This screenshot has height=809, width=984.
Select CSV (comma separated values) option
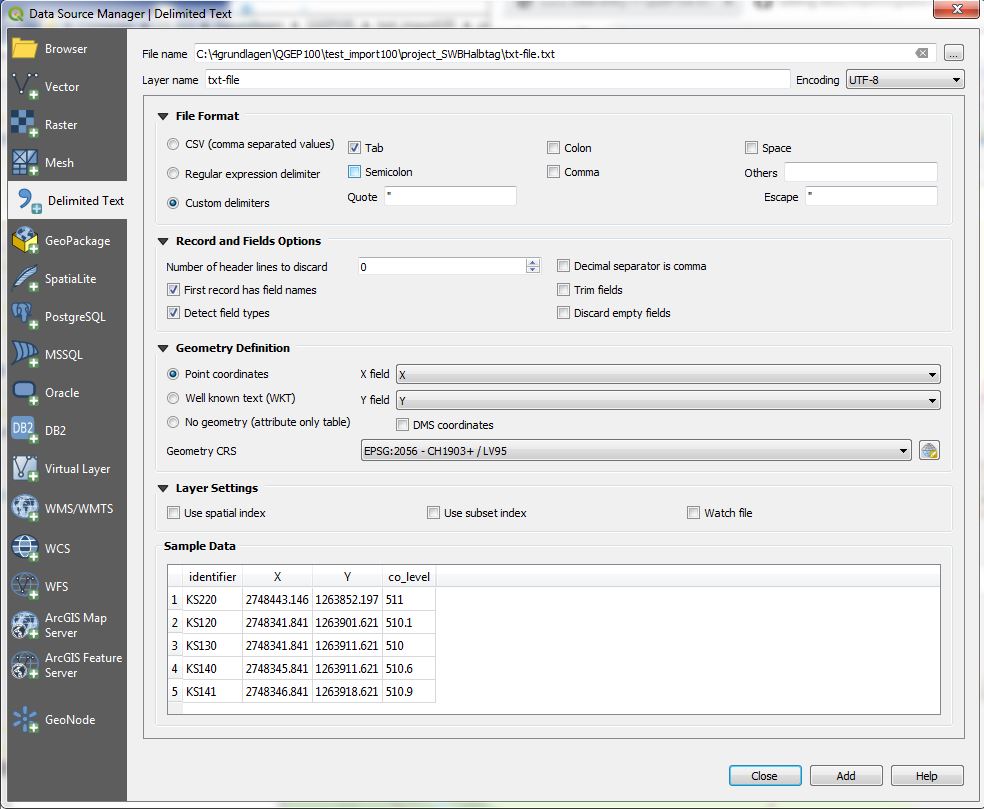(173, 144)
